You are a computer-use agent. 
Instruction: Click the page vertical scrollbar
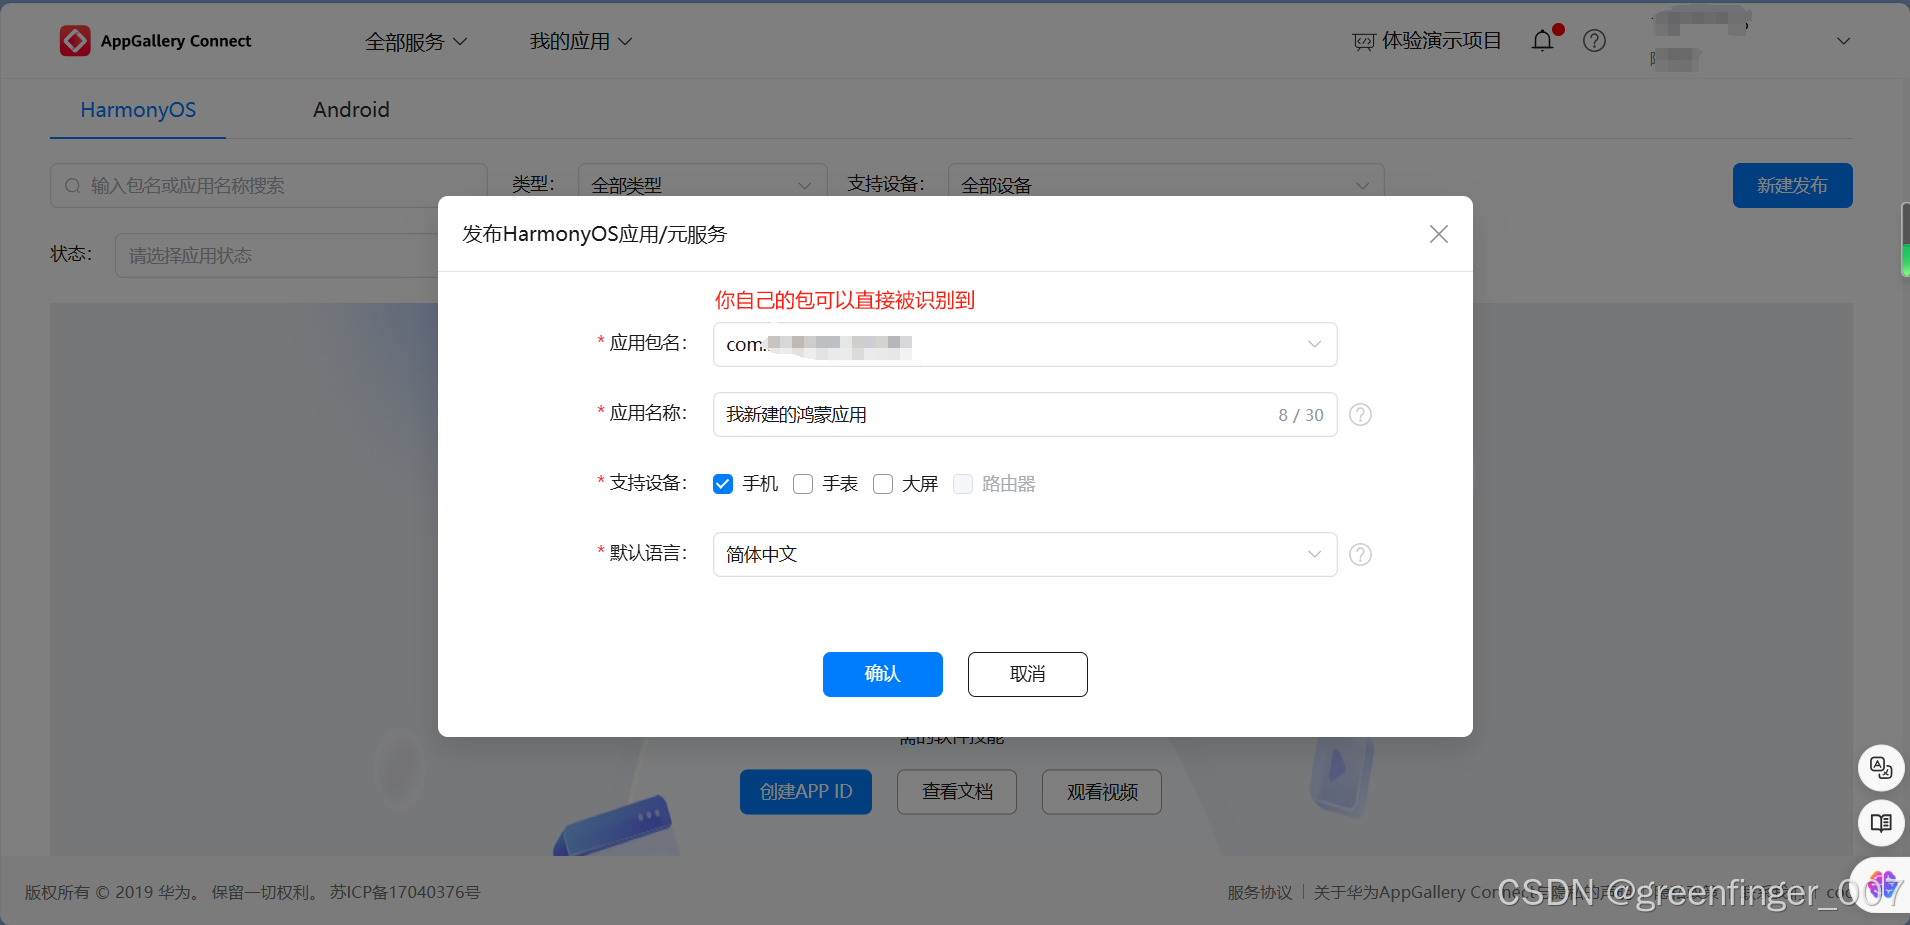1905,240
